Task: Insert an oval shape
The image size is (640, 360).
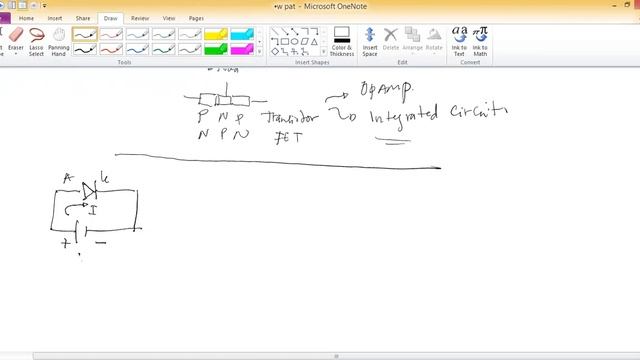Action: click(x=295, y=41)
